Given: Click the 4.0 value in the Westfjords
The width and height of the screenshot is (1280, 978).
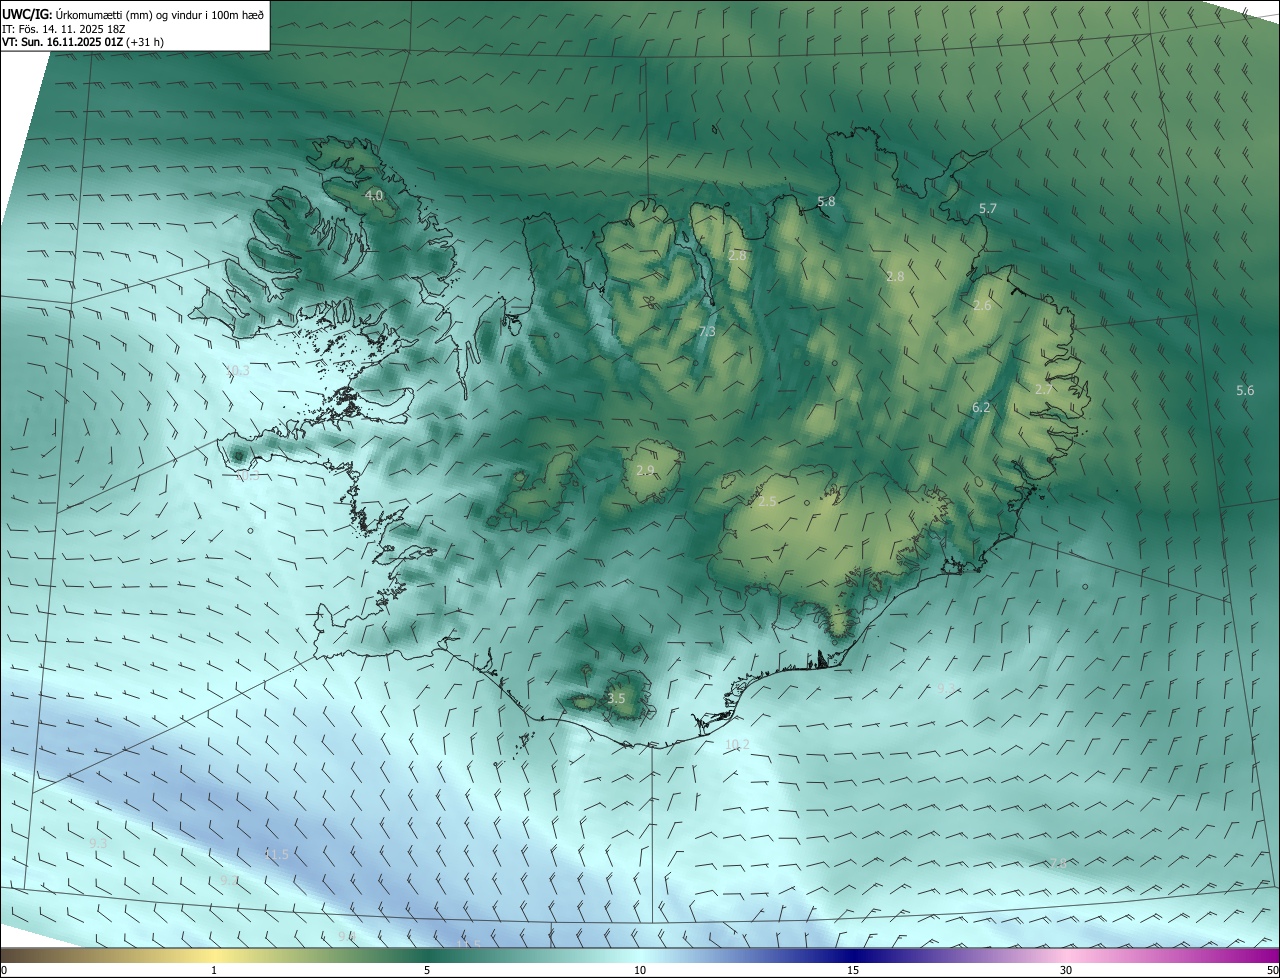Looking at the screenshot, I should (374, 195).
